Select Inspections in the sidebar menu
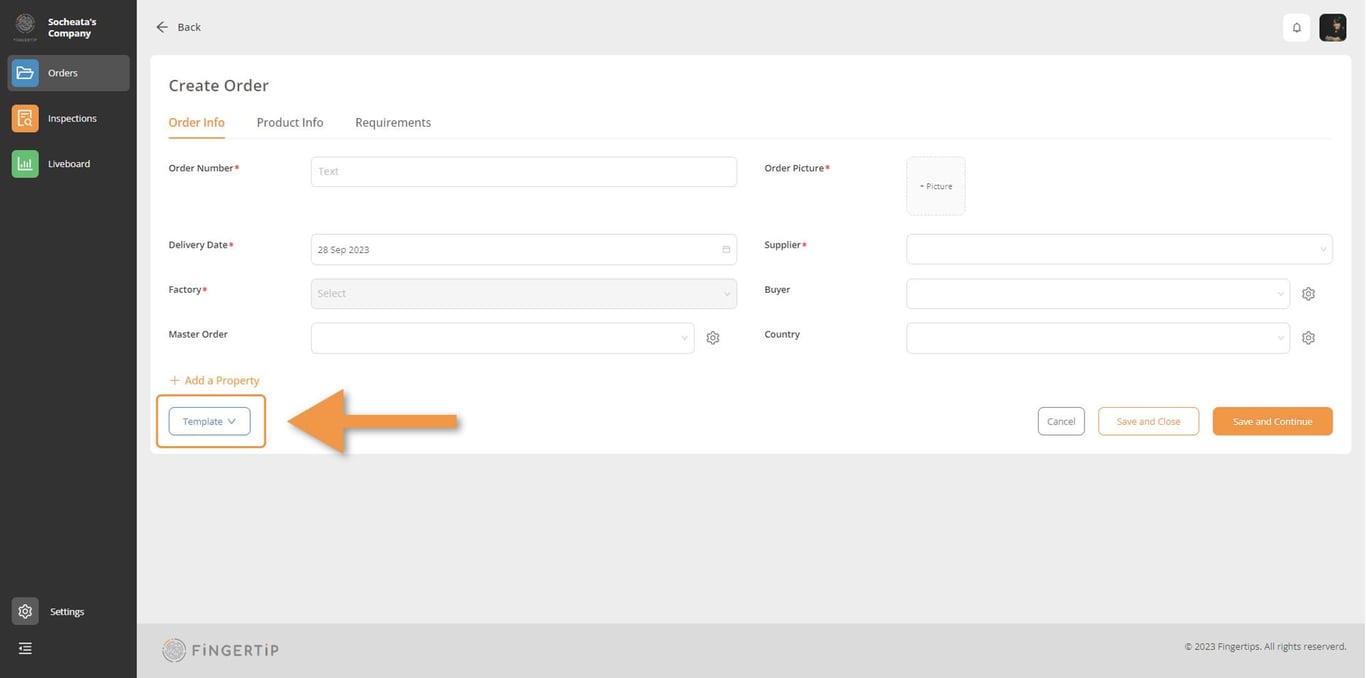1366x678 pixels. click(x=72, y=118)
